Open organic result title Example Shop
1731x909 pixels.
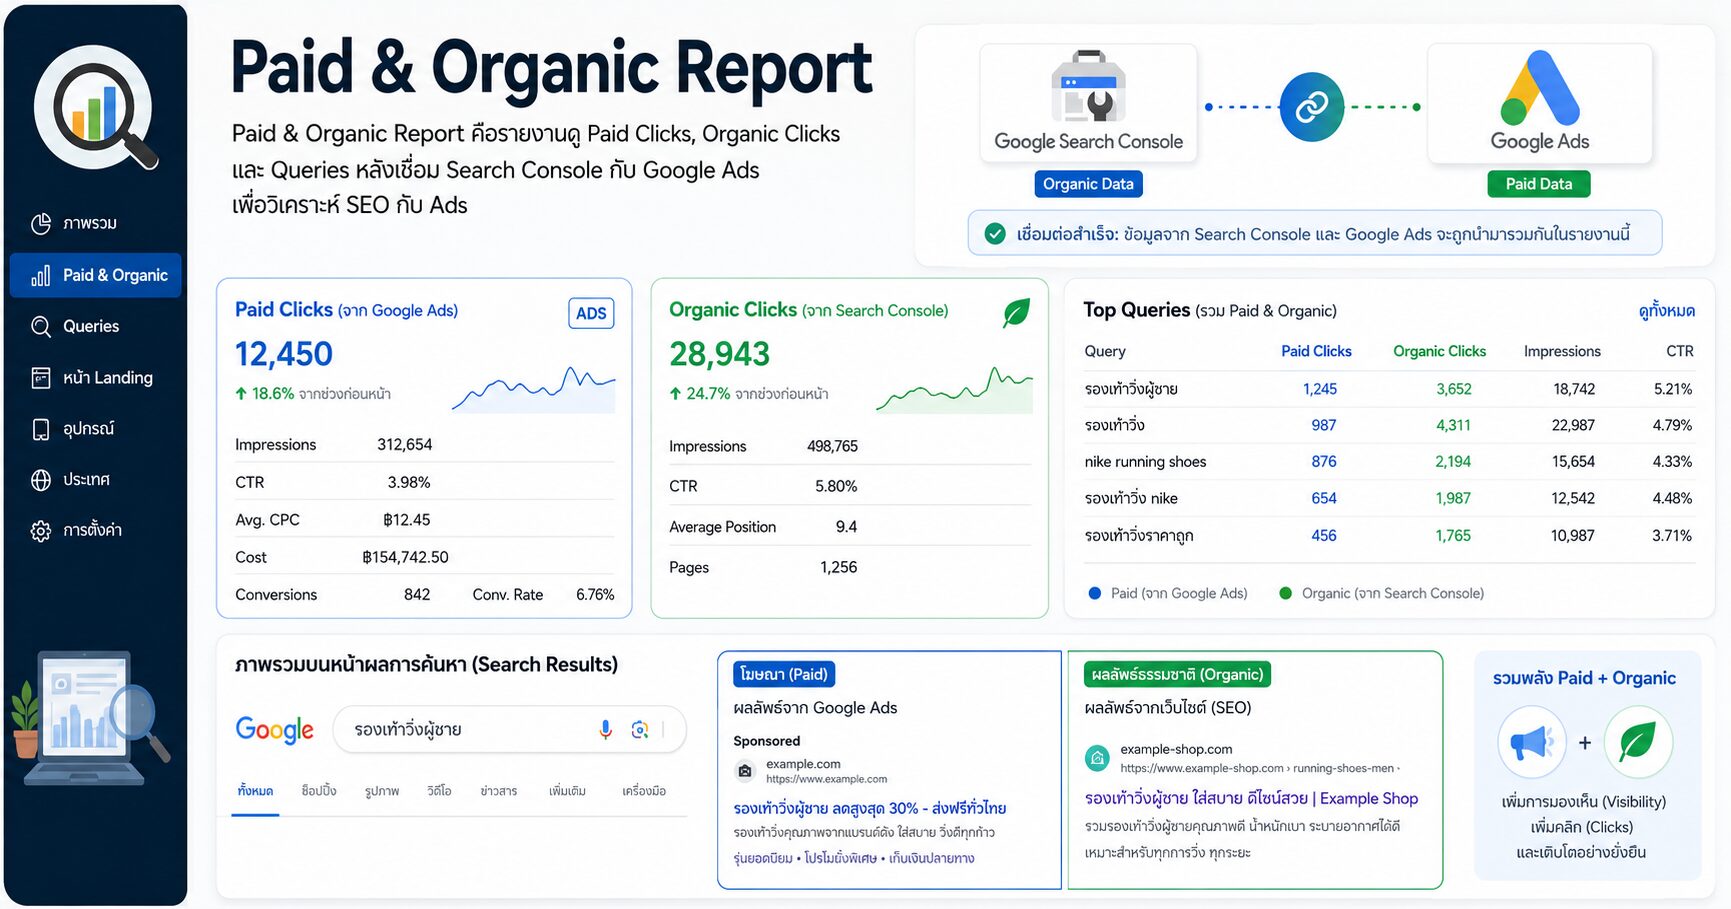1251,798
